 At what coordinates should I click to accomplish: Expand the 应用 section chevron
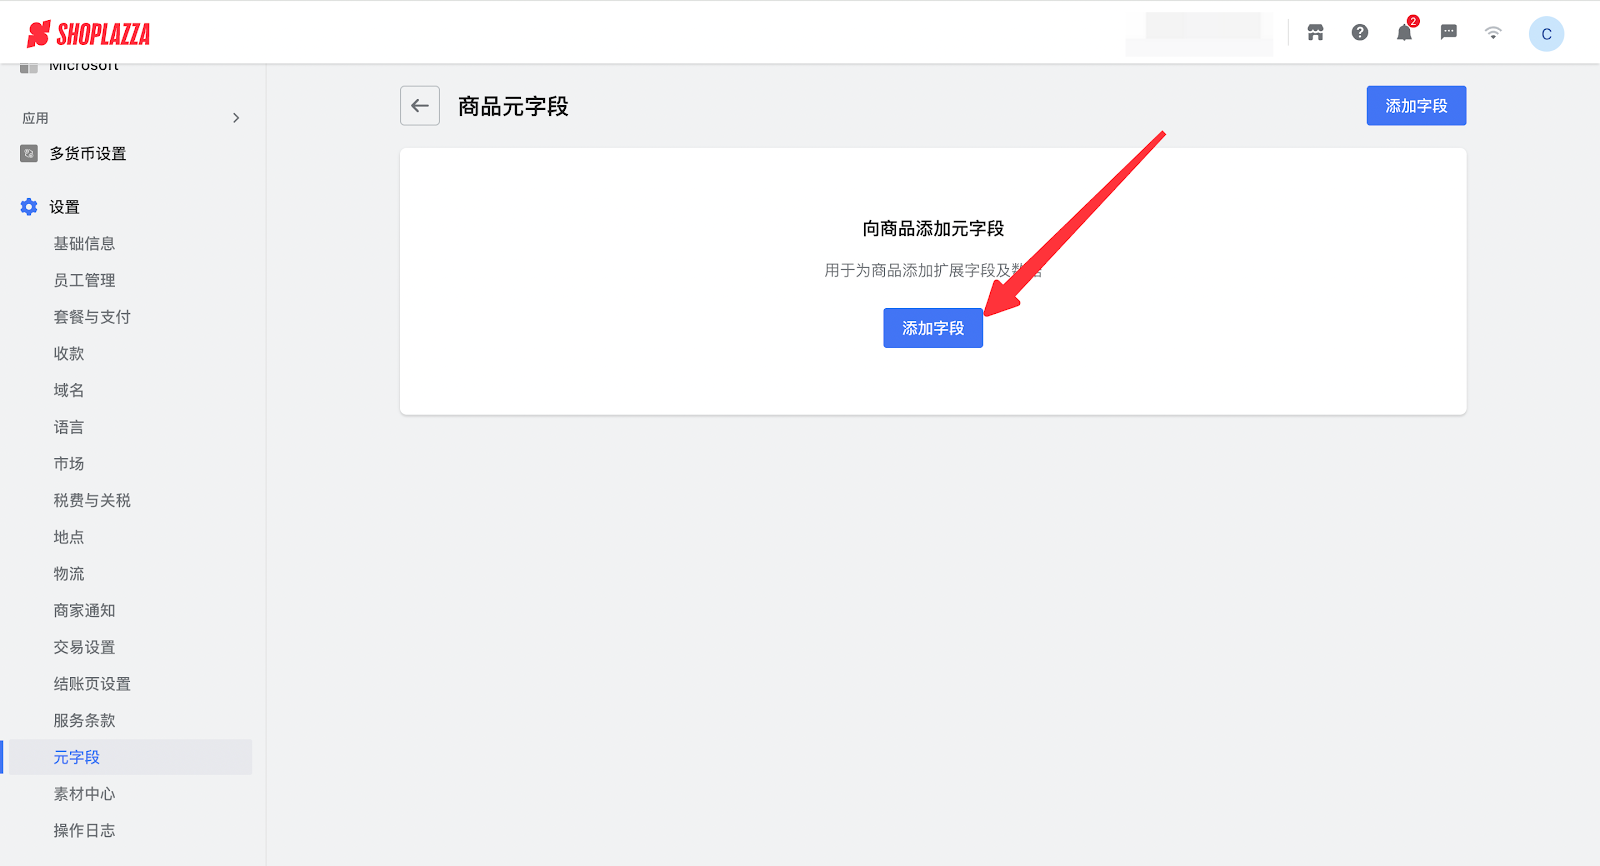(236, 118)
